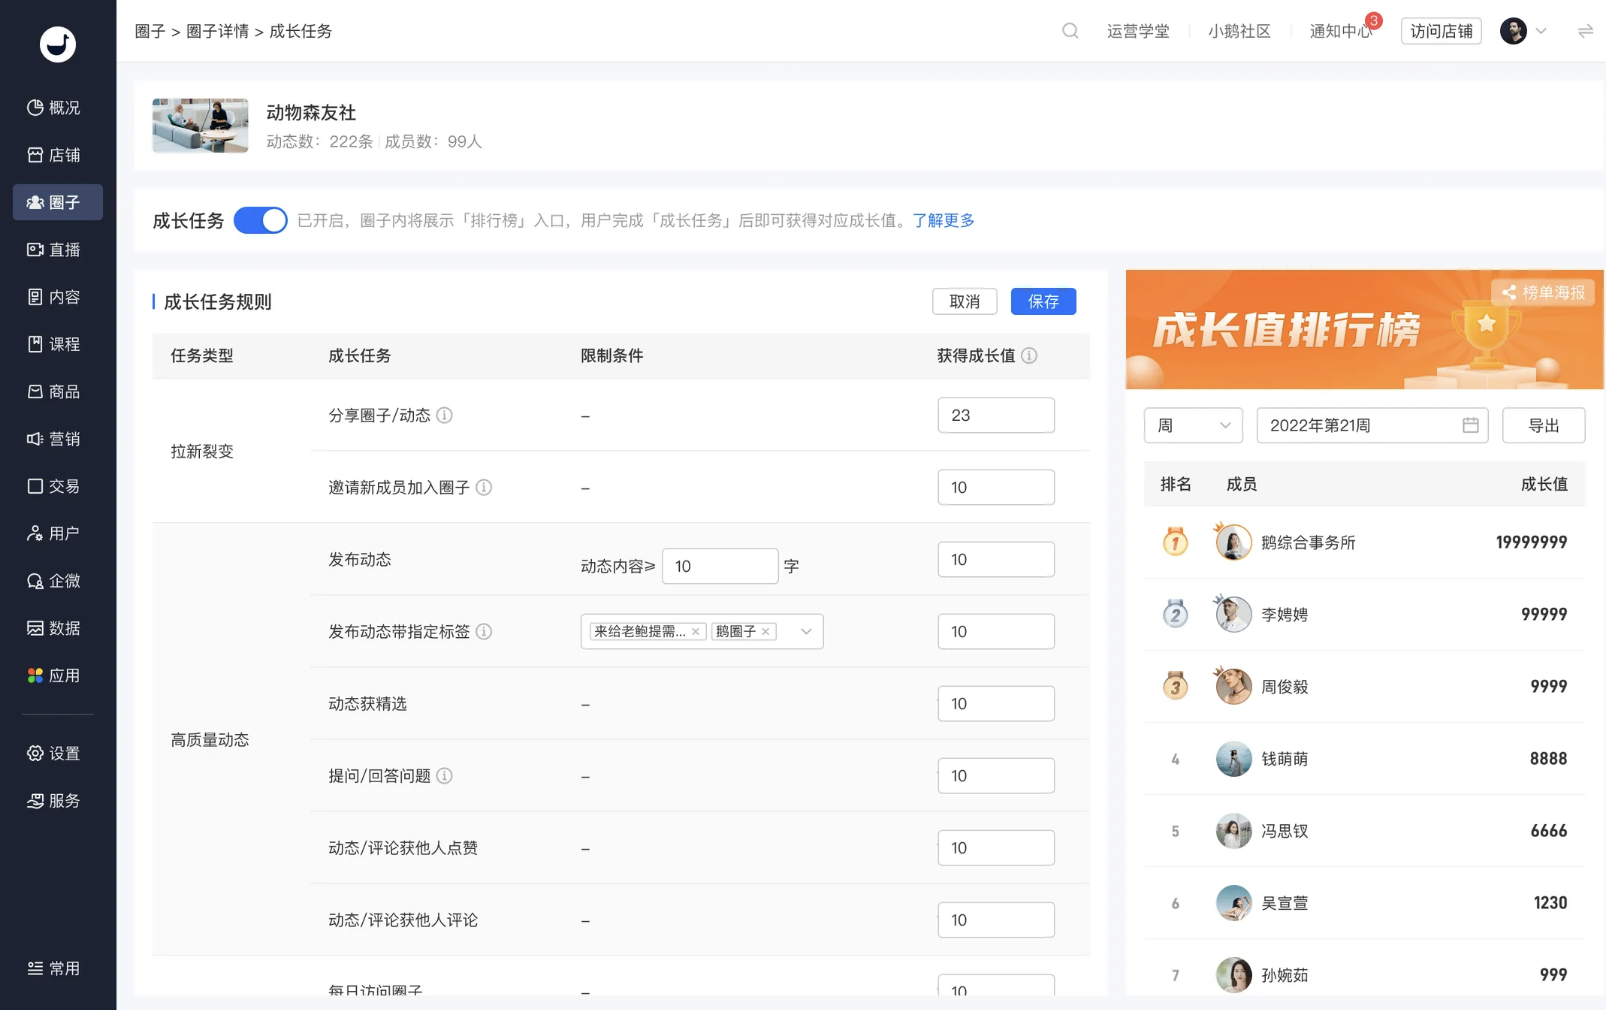
Task: Click the 分享圈子/动态 growth value field
Action: [x=995, y=415]
